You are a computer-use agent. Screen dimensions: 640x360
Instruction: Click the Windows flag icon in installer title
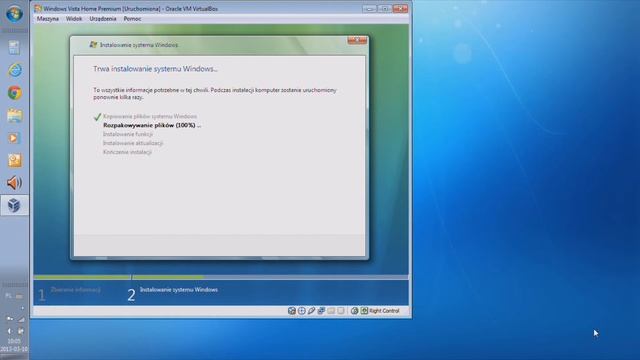(x=93, y=44)
